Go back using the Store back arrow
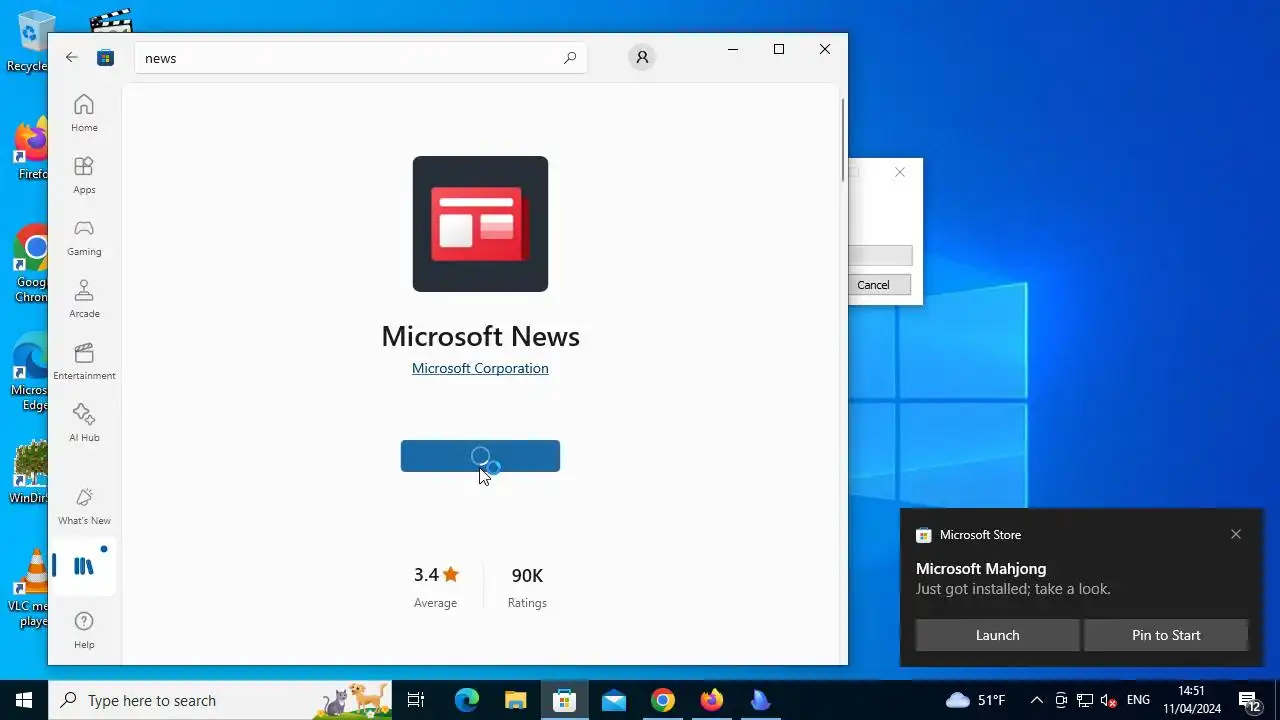The height and width of the screenshot is (720, 1280). [72, 58]
